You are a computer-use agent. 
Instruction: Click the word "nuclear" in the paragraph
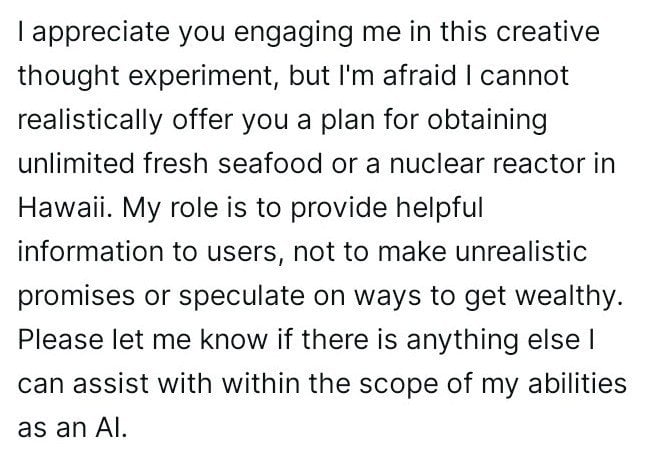436,163
